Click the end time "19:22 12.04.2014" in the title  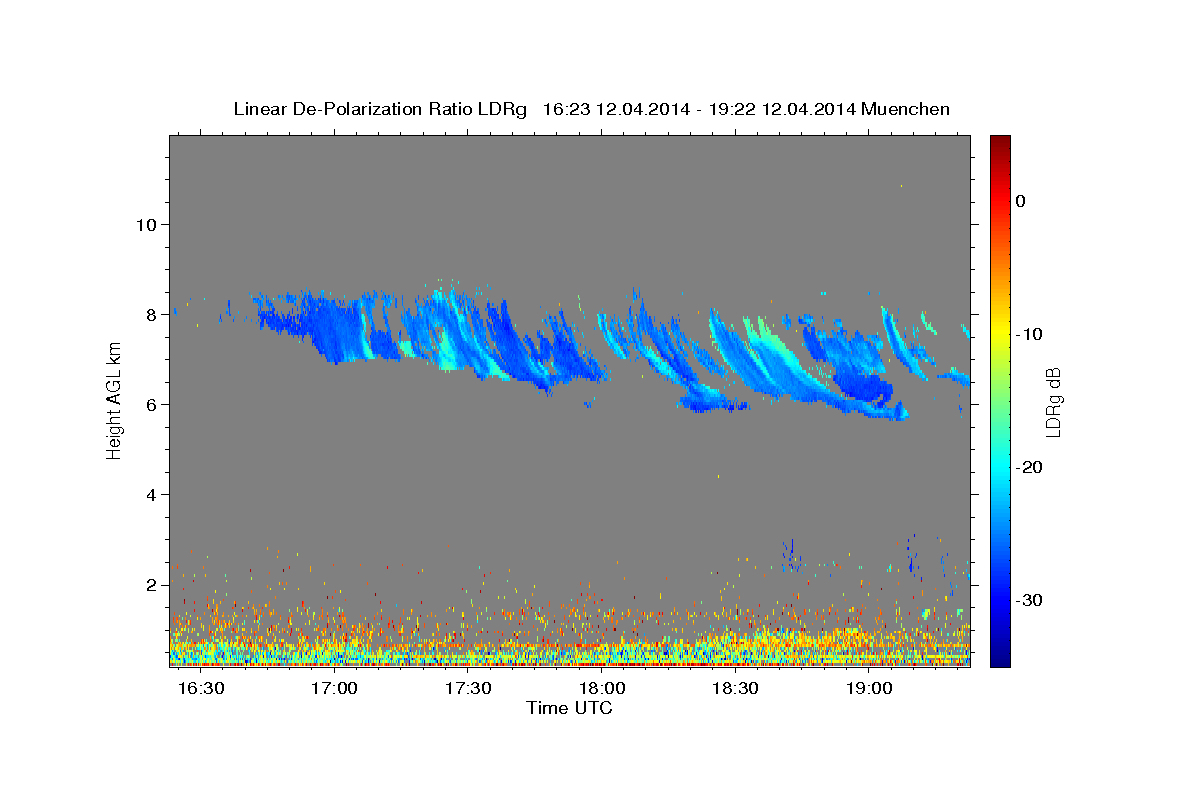pyautogui.click(x=782, y=109)
